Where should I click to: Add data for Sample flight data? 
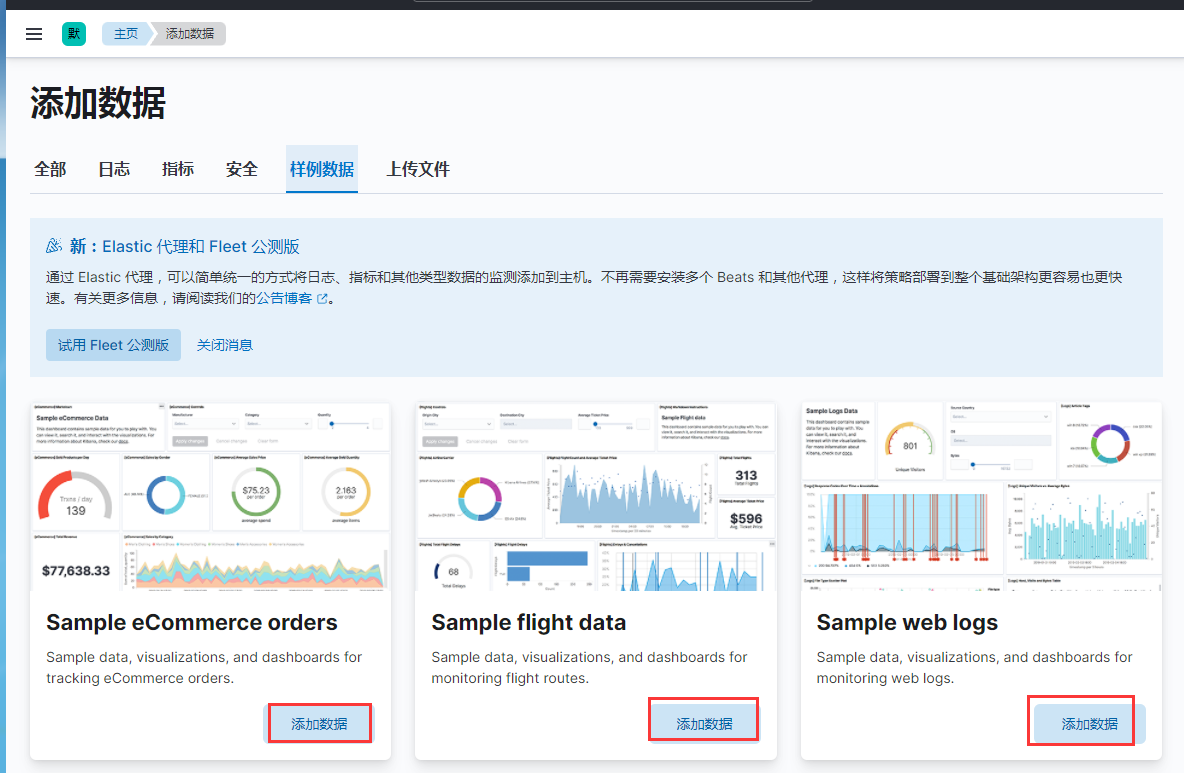tap(704, 724)
